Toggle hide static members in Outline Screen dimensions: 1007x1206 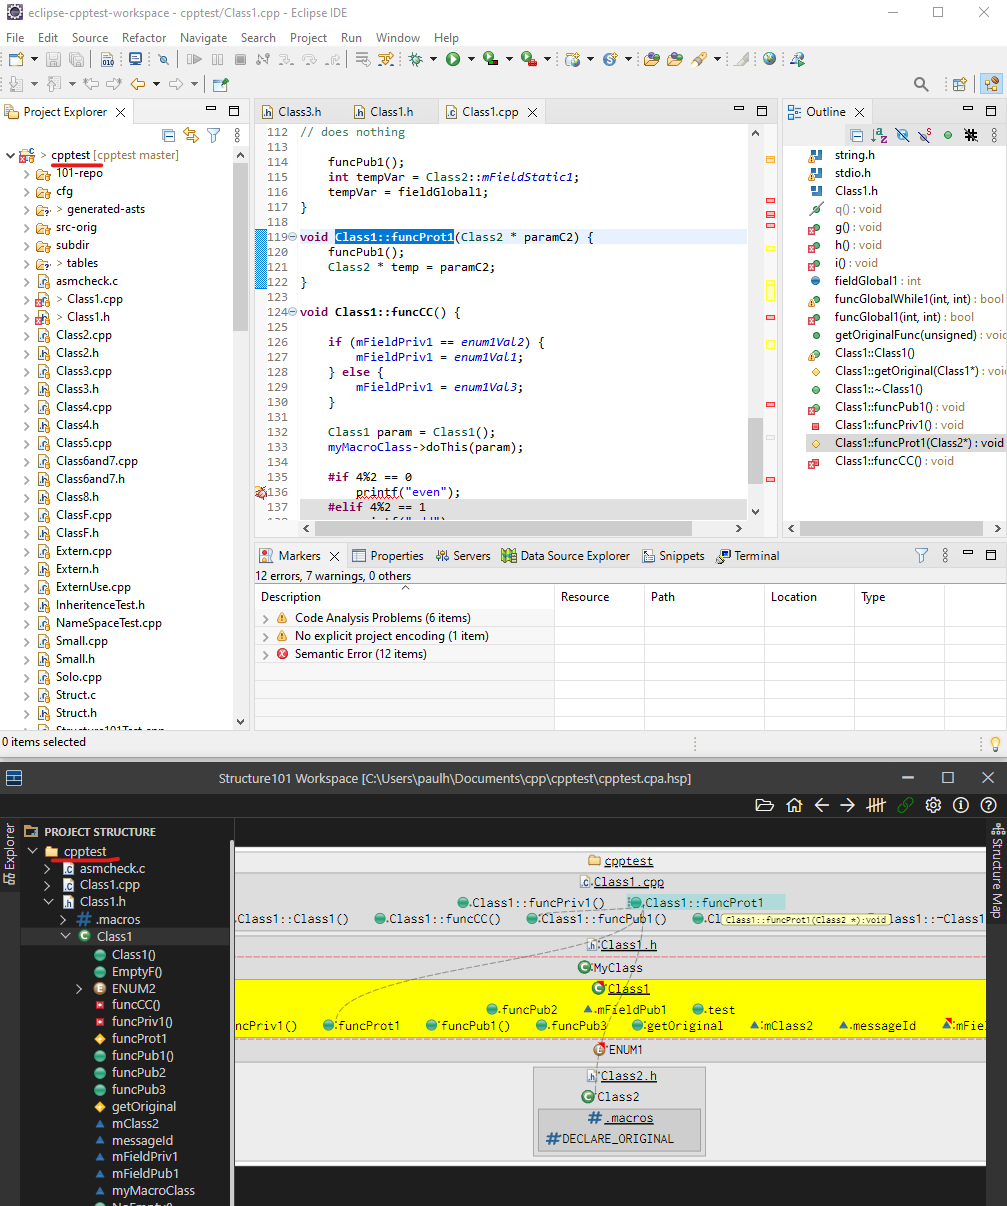tap(925, 135)
